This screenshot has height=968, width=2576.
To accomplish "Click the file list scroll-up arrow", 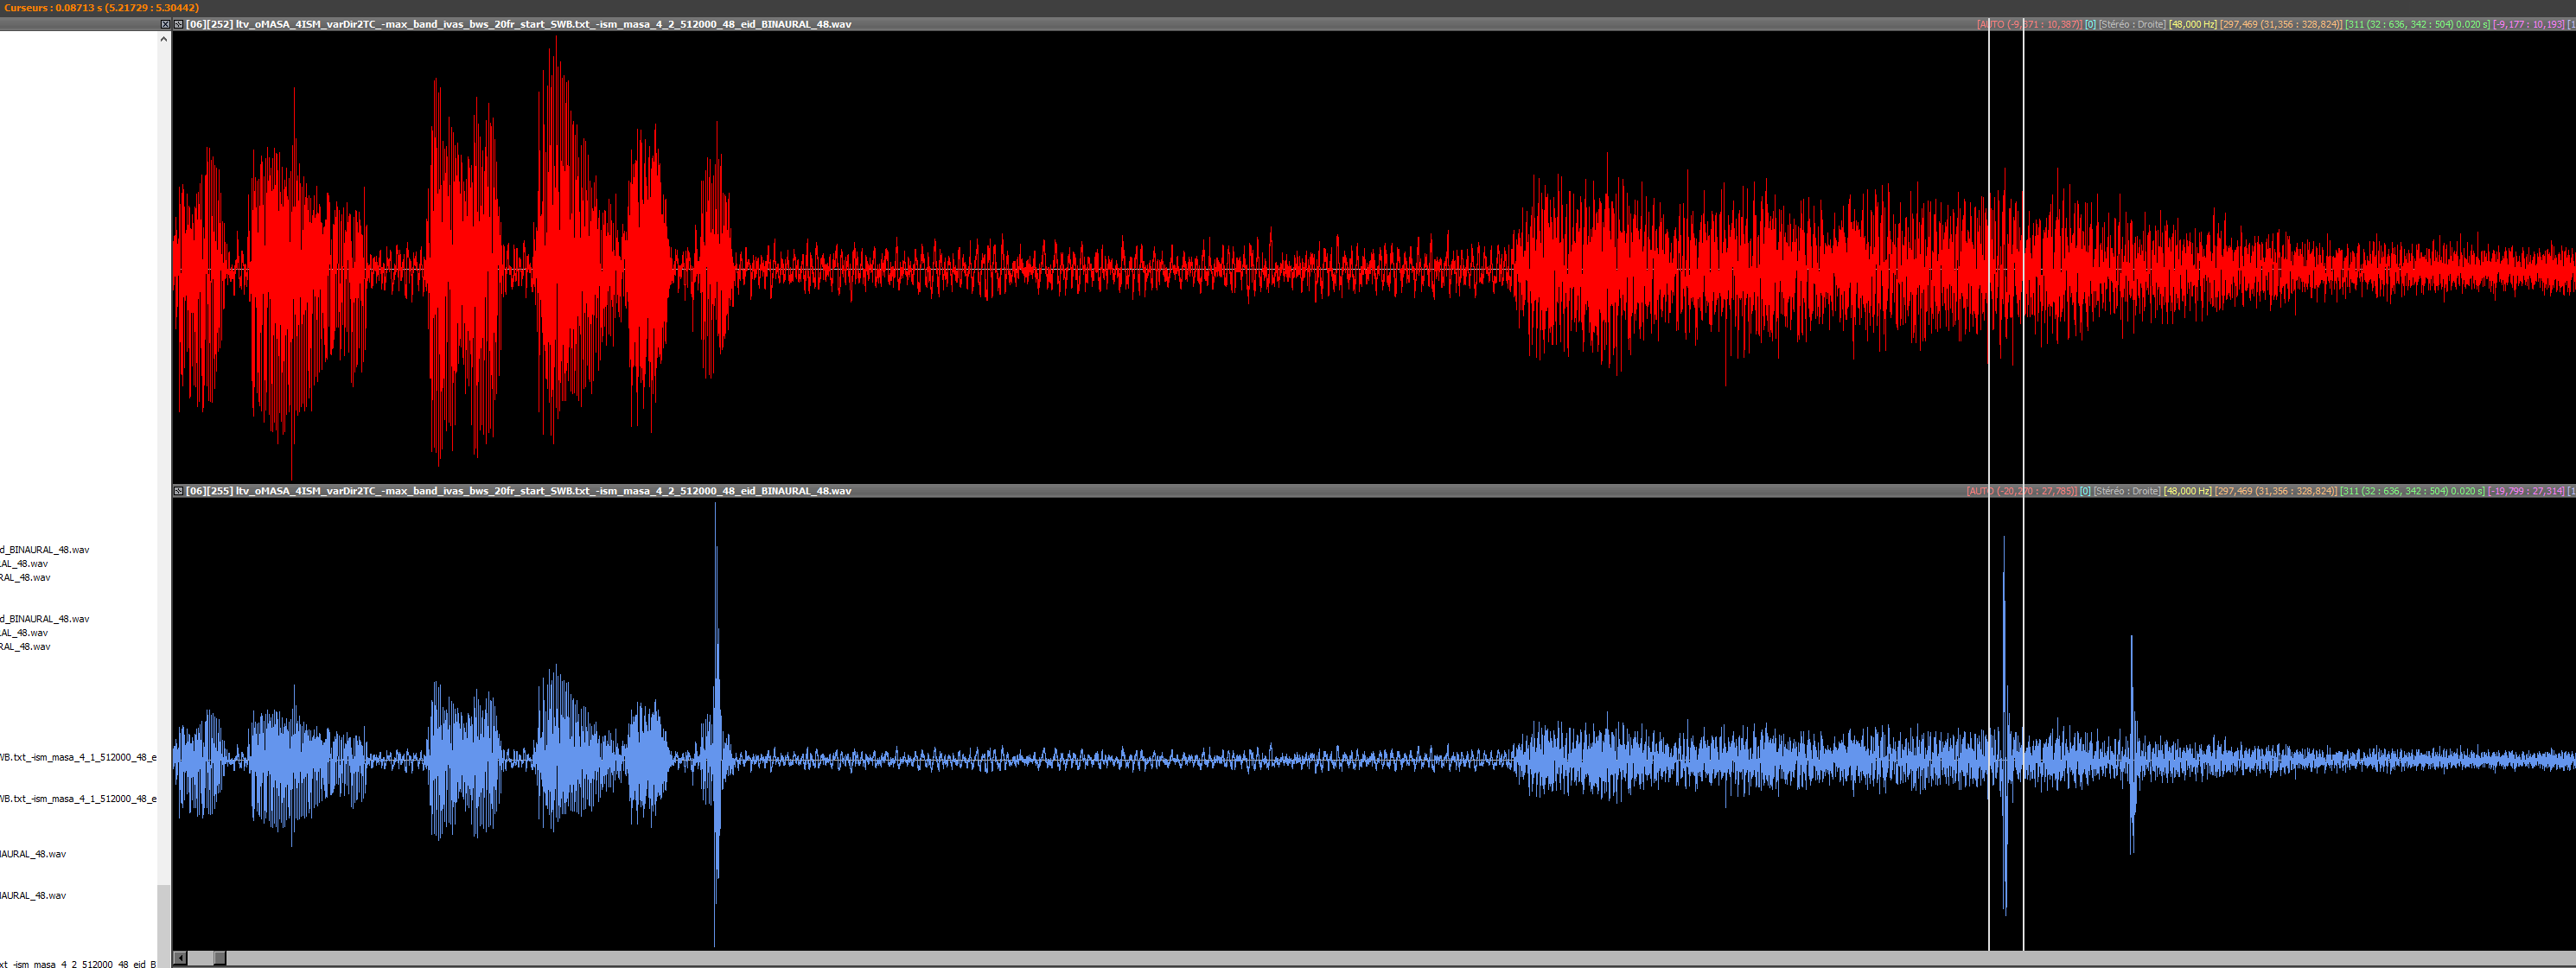I will (x=164, y=39).
